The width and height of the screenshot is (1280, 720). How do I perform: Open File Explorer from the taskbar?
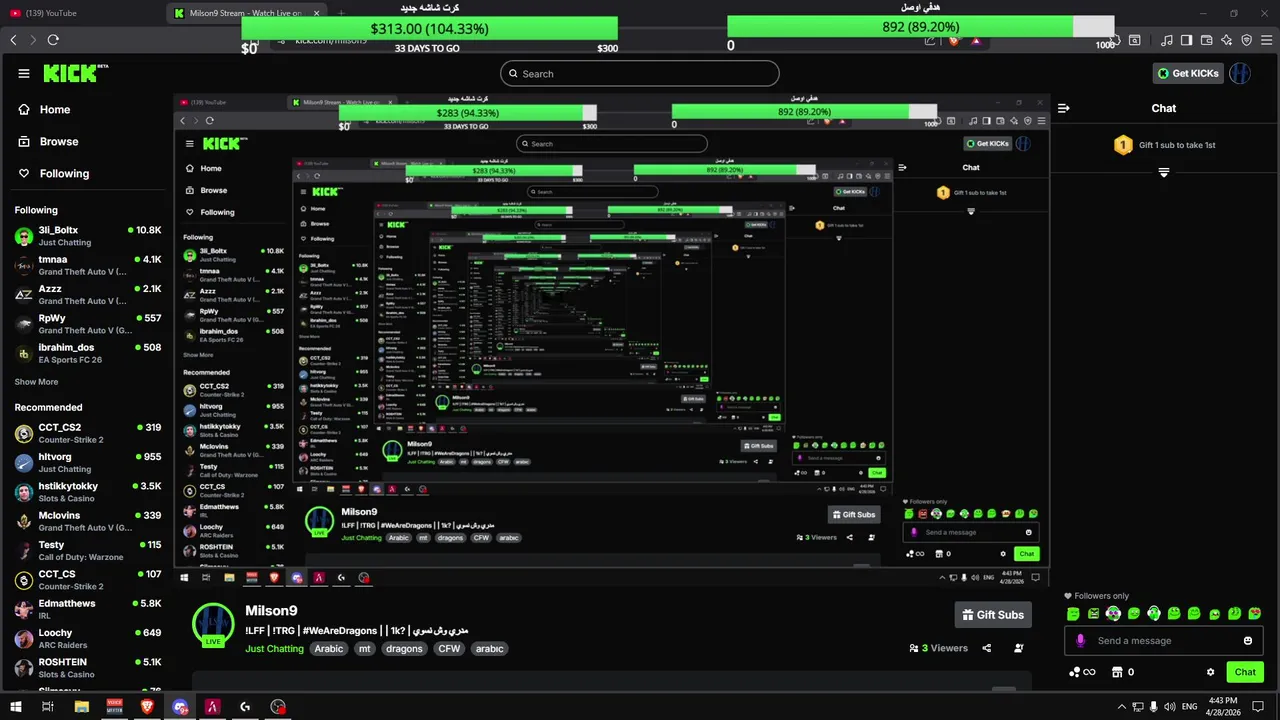coord(81,707)
